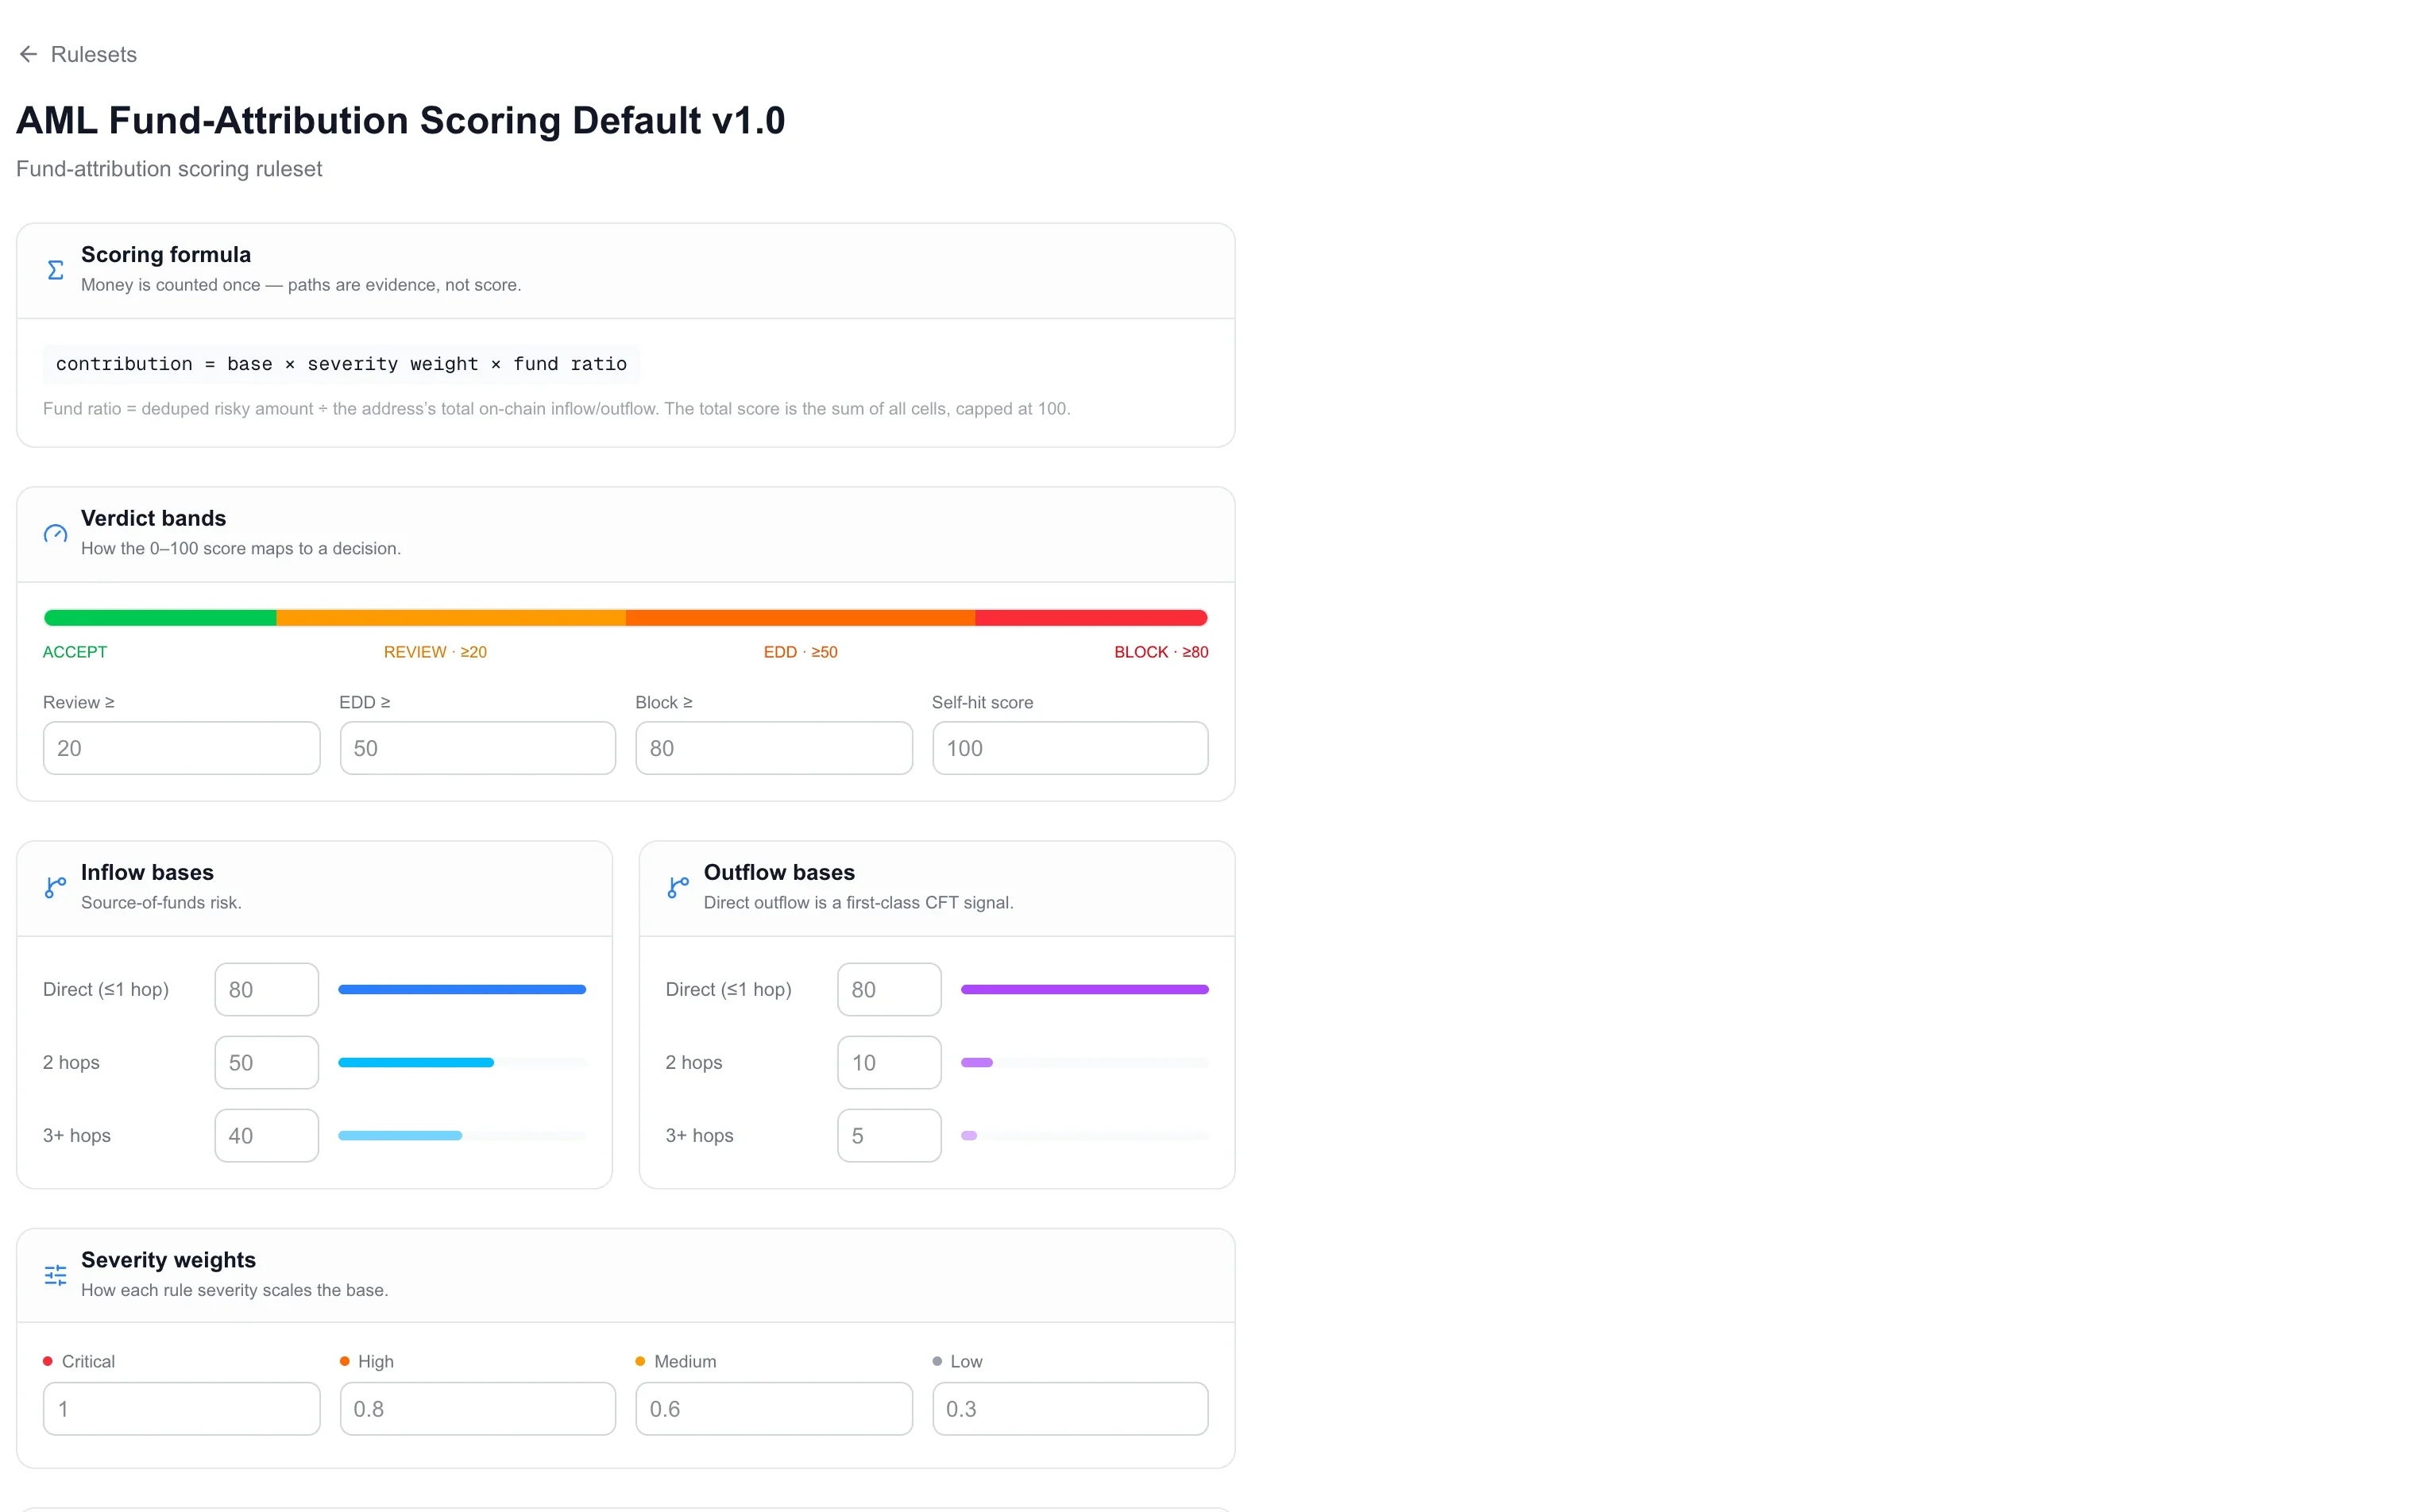Click the branch icon in Inflow bases
Screen dimensions: 2418x1512
pyautogui.click(x=56, y=887)
